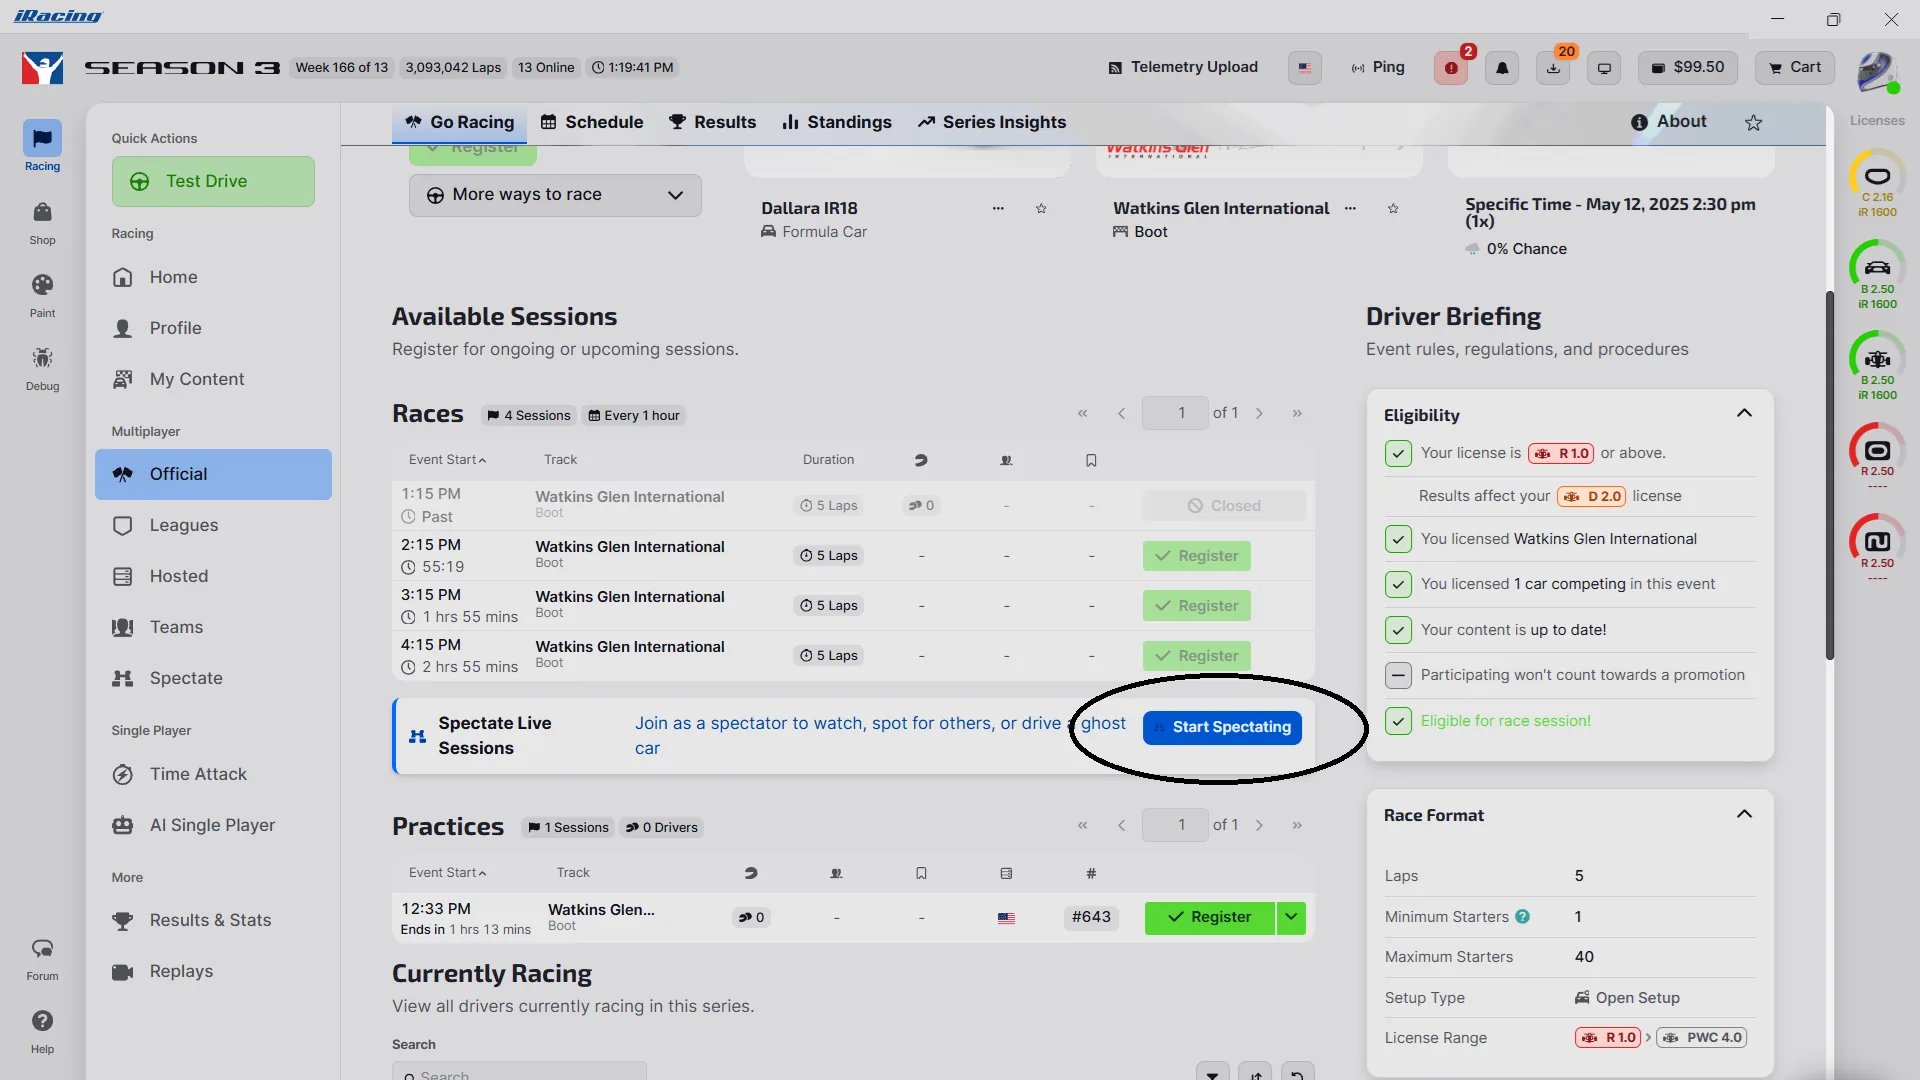1920x1080 pixels.
Task: Expand More ways to race dropdown
Action: point(555,195)
